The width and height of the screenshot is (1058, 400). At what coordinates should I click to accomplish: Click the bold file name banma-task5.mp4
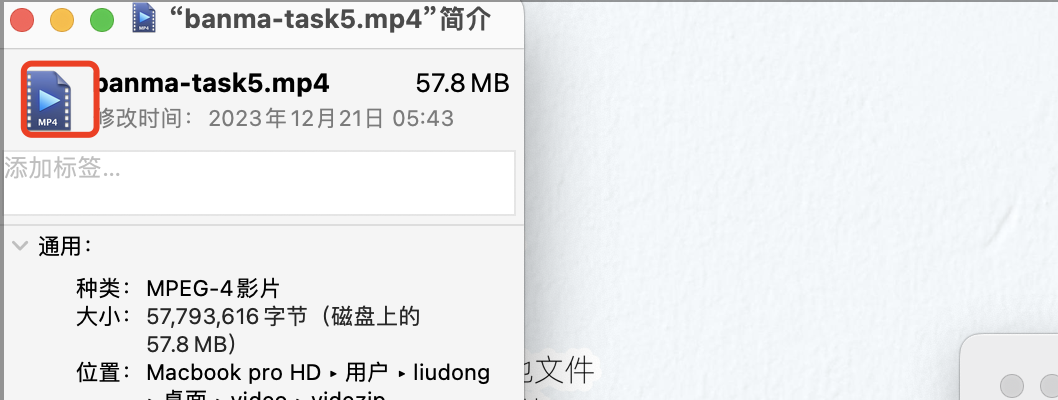coord(211,84)
